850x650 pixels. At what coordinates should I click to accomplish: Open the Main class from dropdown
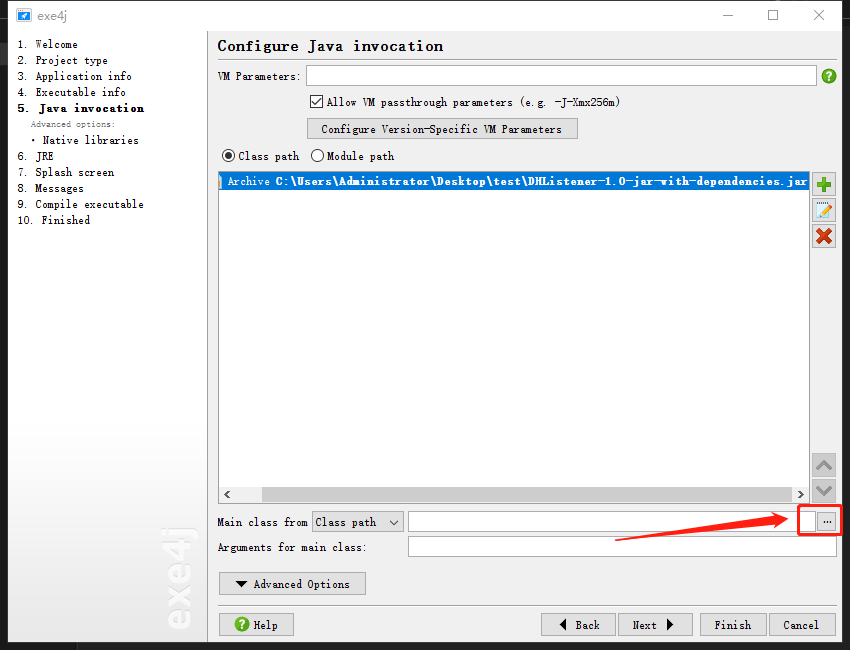click(357, 522)
